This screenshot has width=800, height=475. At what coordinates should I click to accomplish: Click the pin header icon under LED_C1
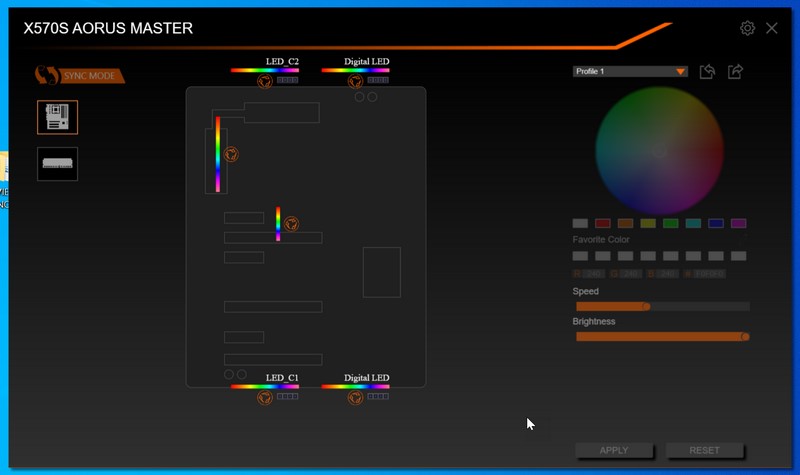288,396
